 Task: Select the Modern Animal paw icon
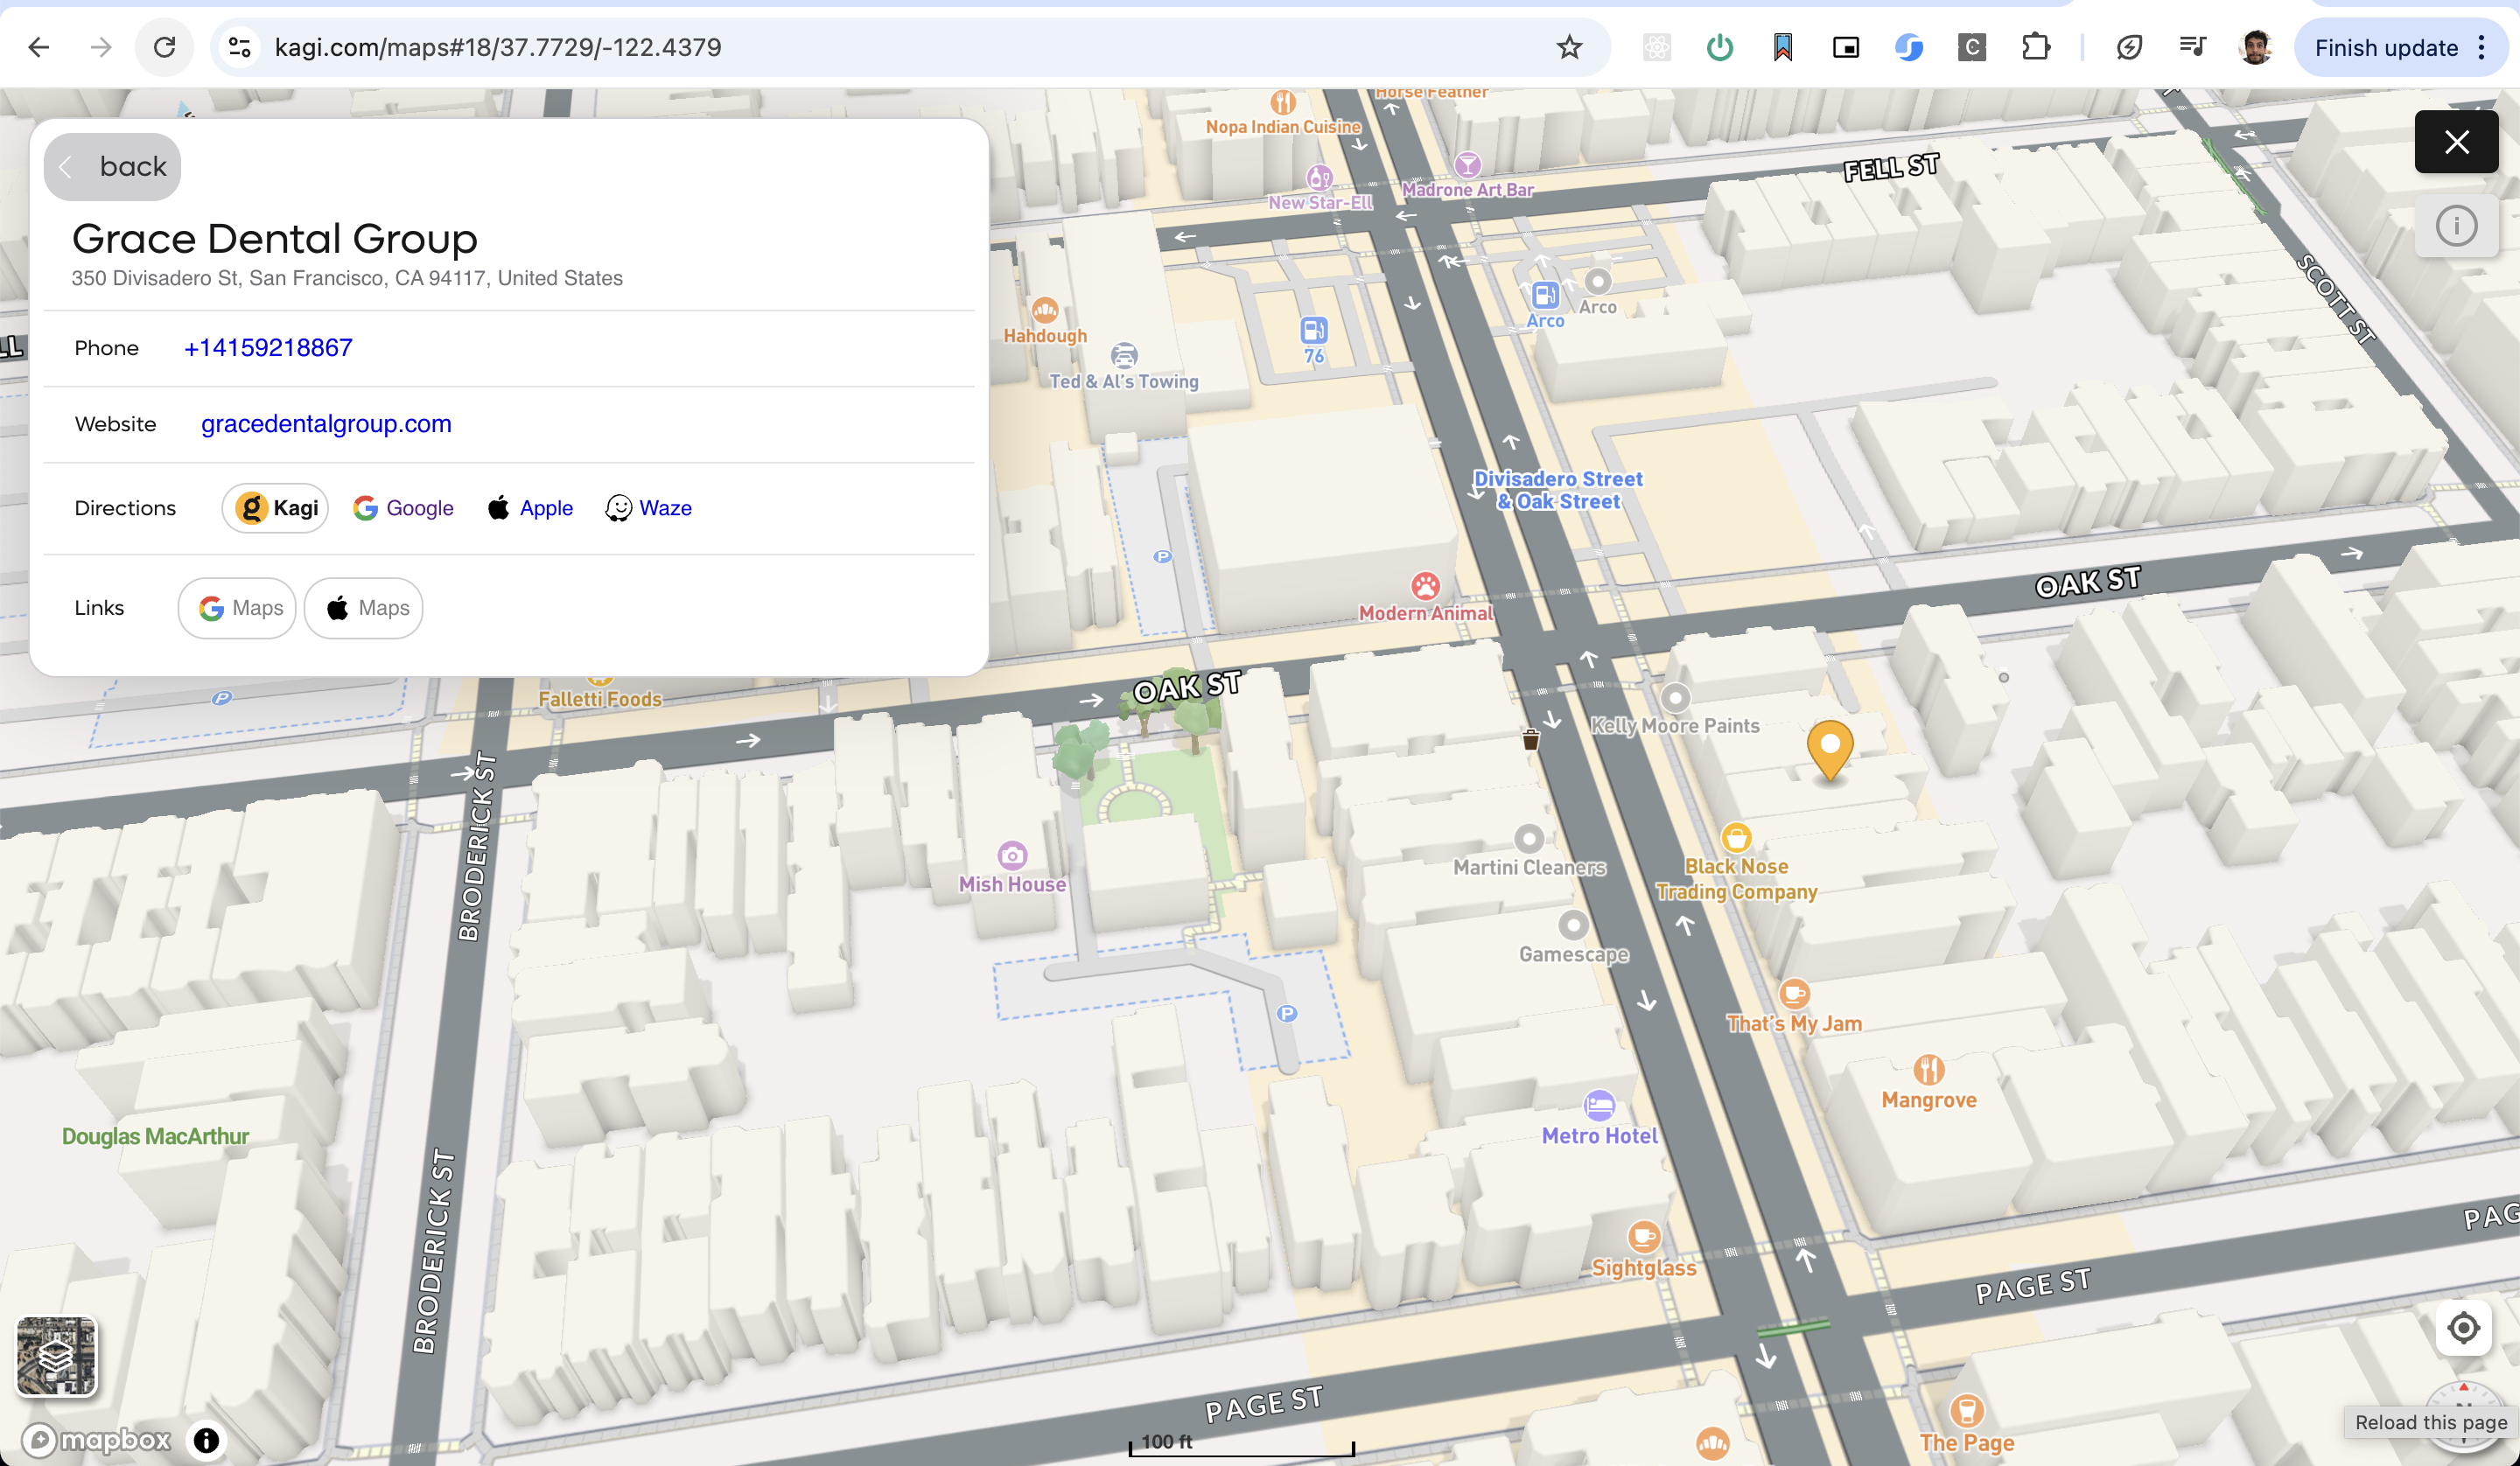click(1425, 586)
